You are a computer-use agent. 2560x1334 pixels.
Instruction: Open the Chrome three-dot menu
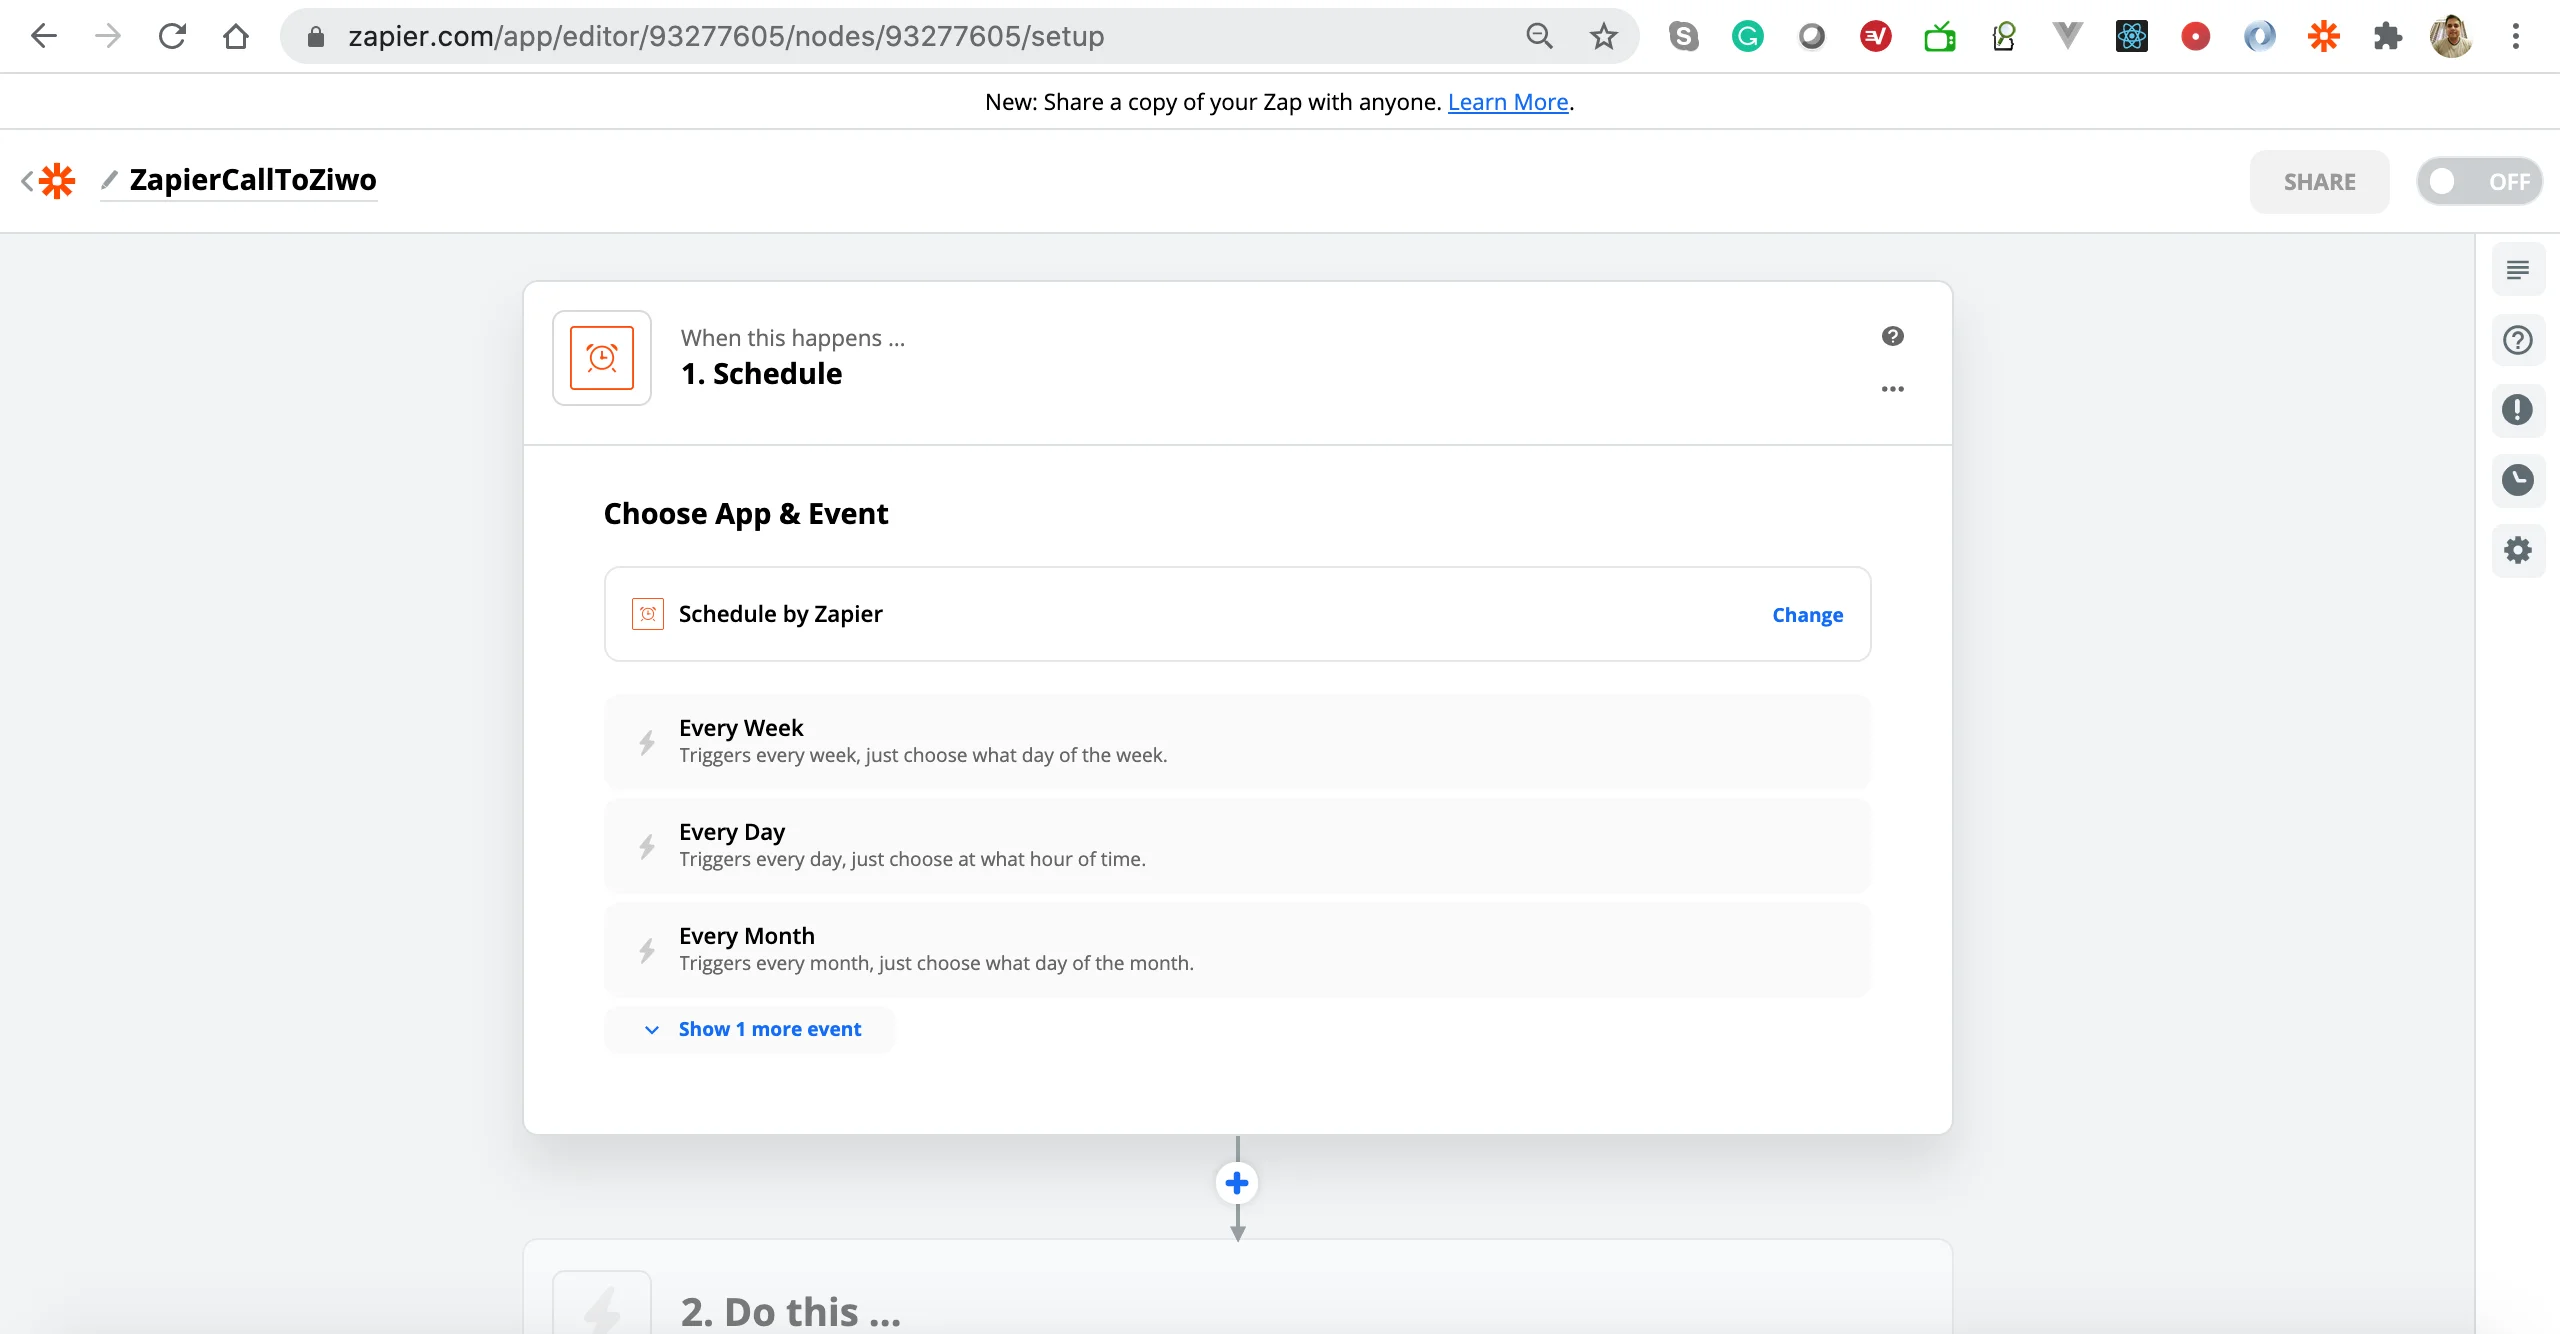pos(2516,36)
